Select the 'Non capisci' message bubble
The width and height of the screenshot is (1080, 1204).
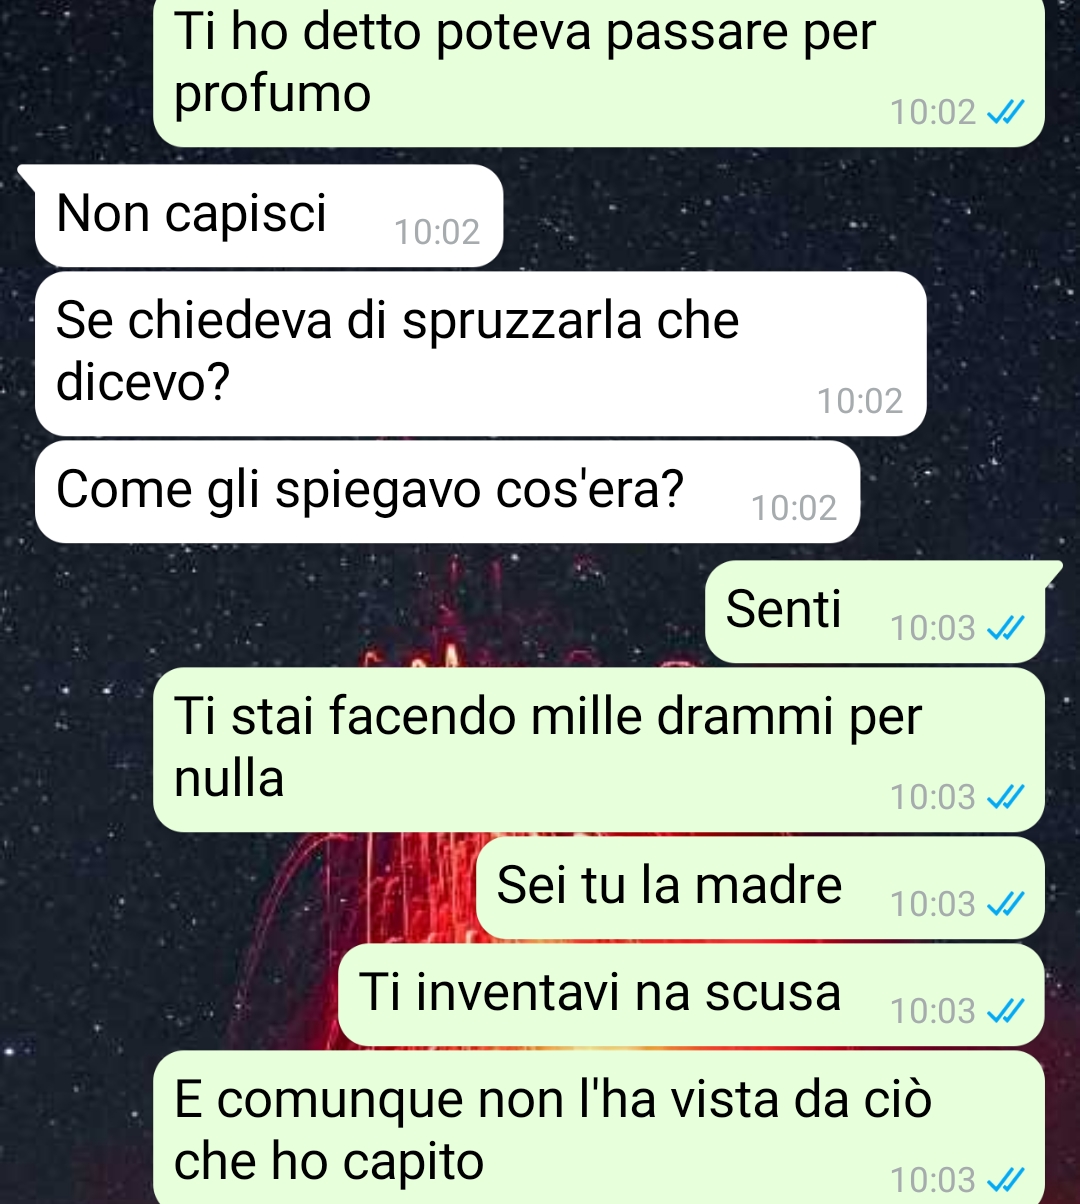268,216
